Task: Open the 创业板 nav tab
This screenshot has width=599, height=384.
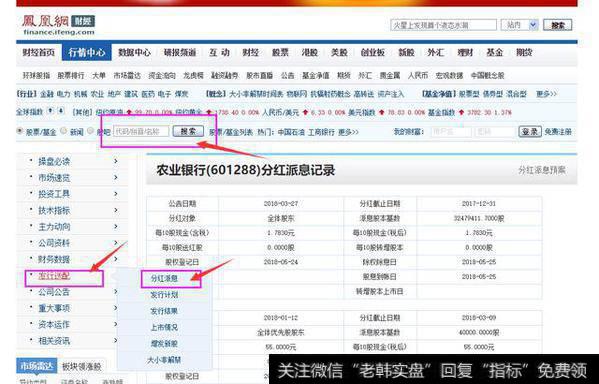Action: tap(372, 52)
